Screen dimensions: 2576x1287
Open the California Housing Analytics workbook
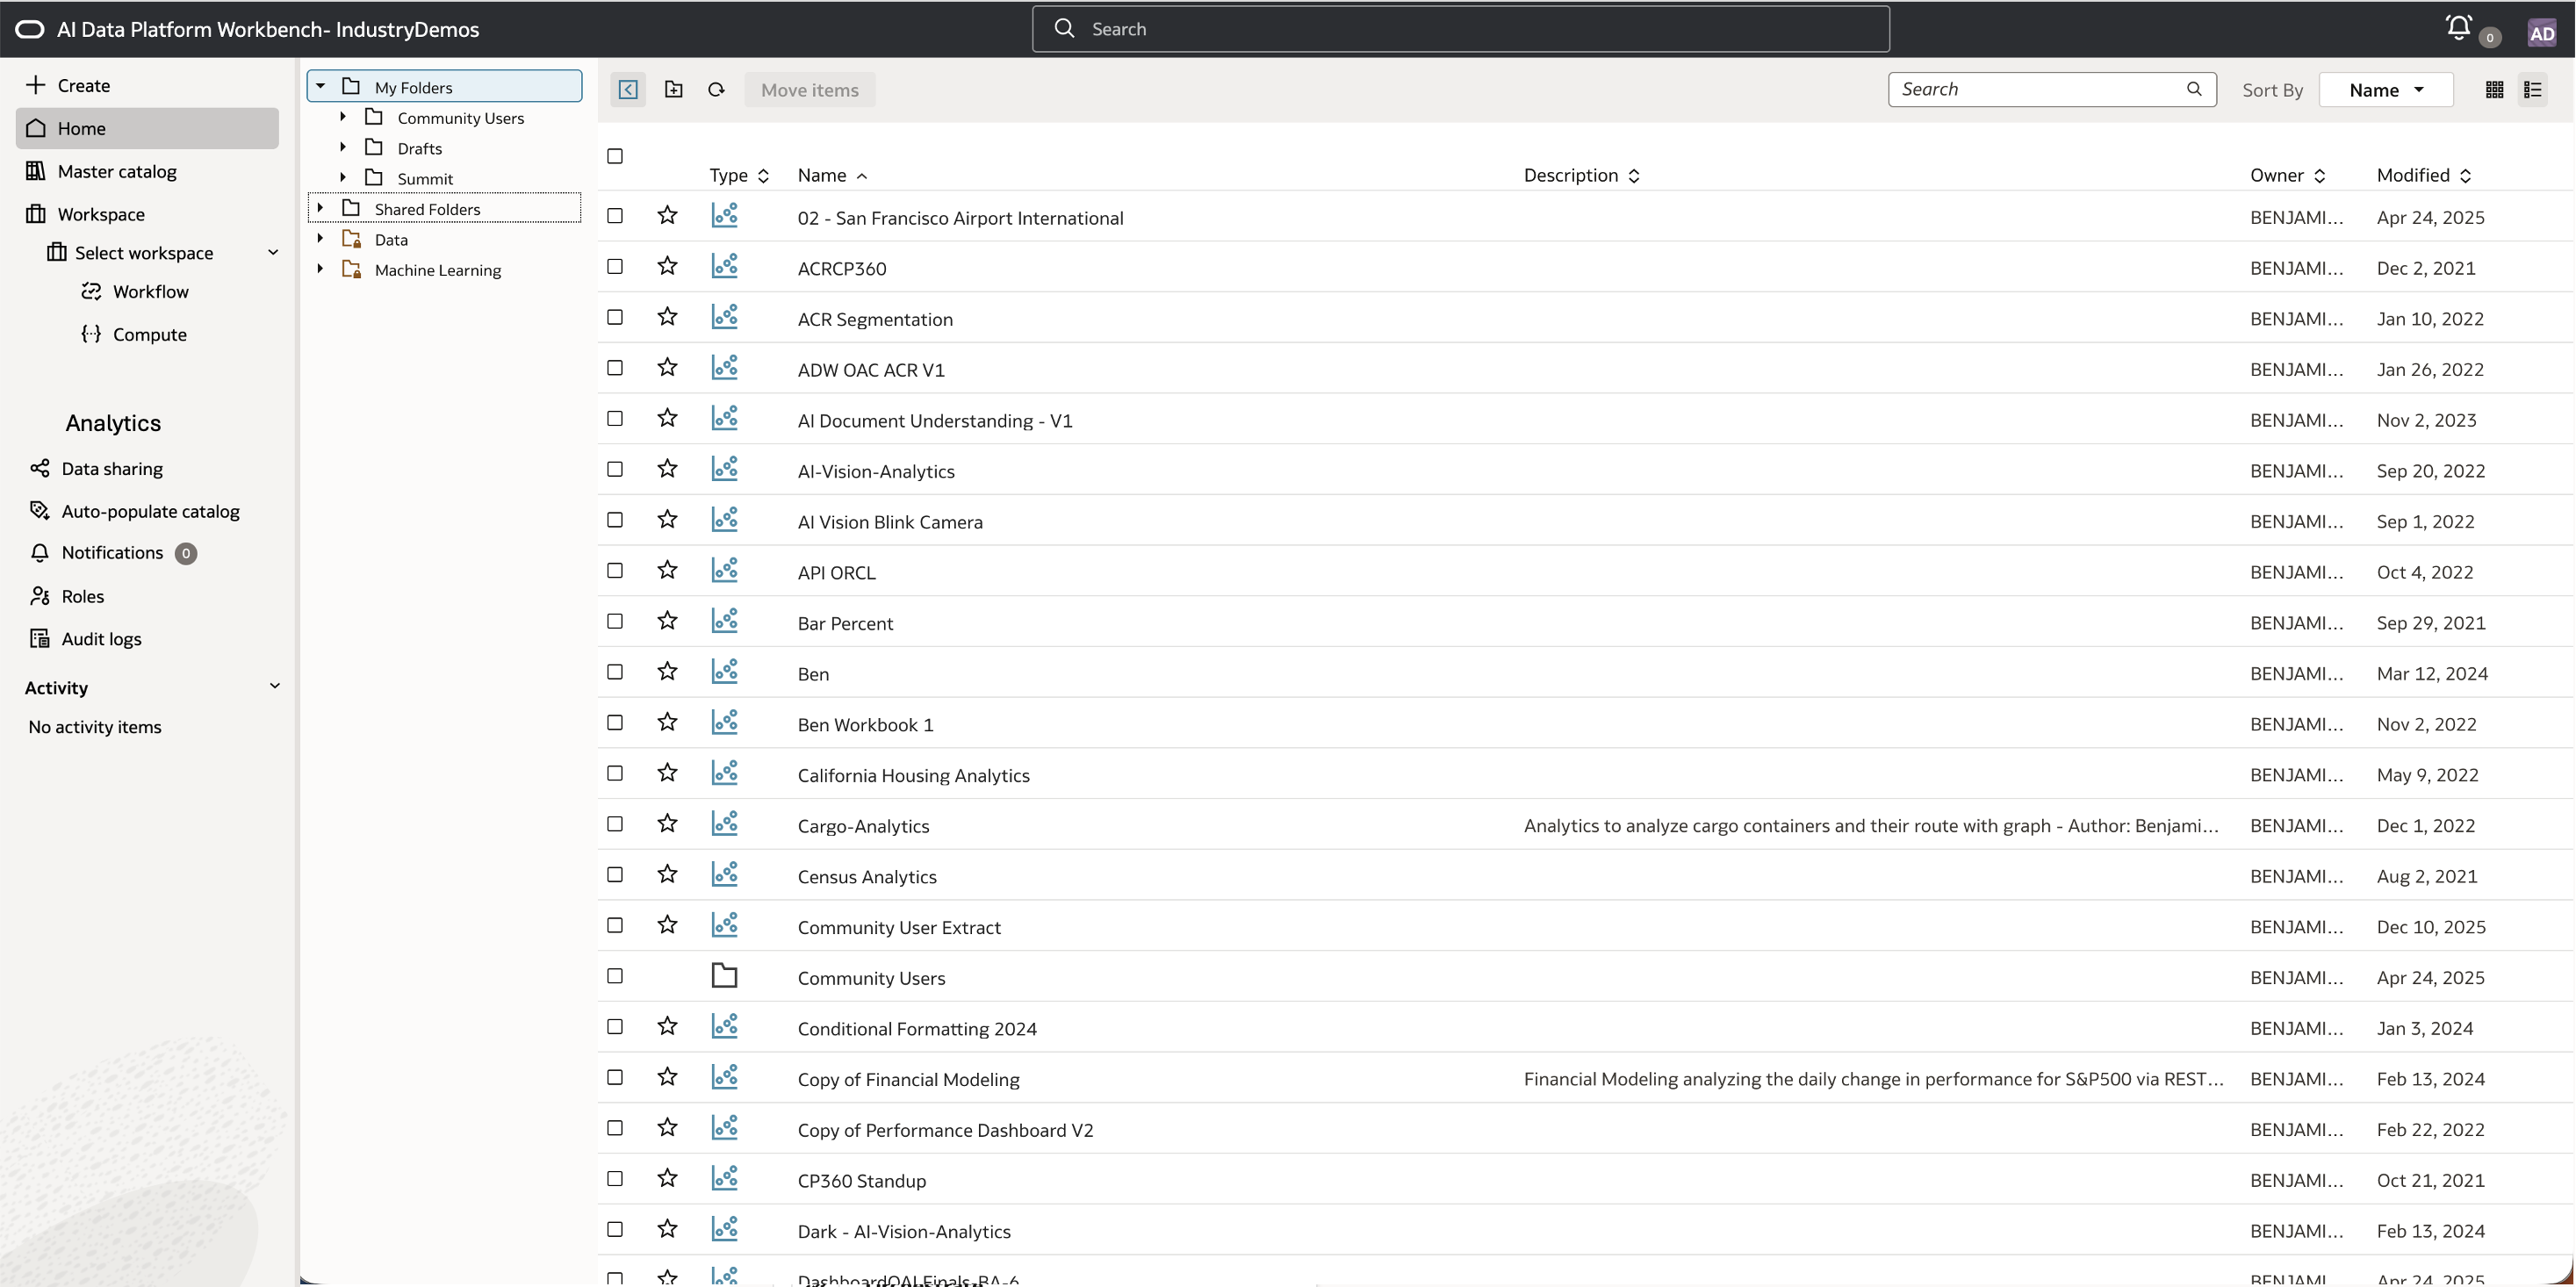[x=913, y=775]
